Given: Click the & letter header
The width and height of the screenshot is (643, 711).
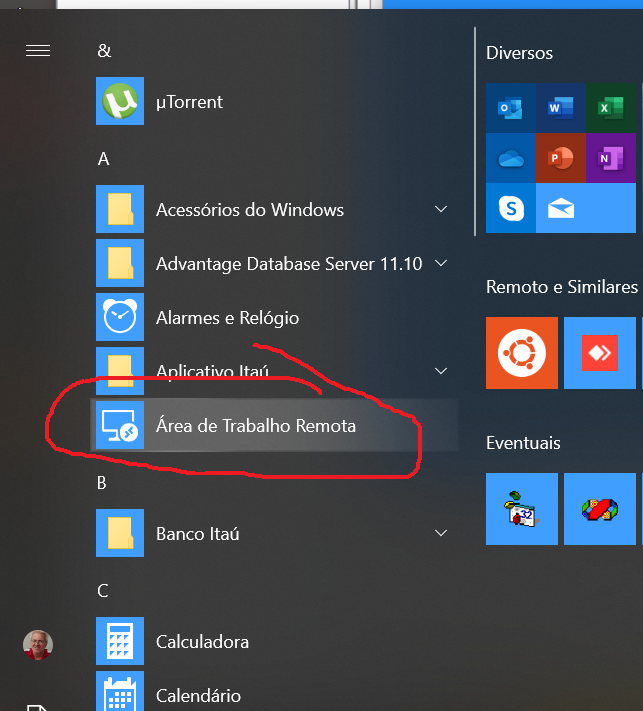Looking at the screenshot, I should point(104,51).
